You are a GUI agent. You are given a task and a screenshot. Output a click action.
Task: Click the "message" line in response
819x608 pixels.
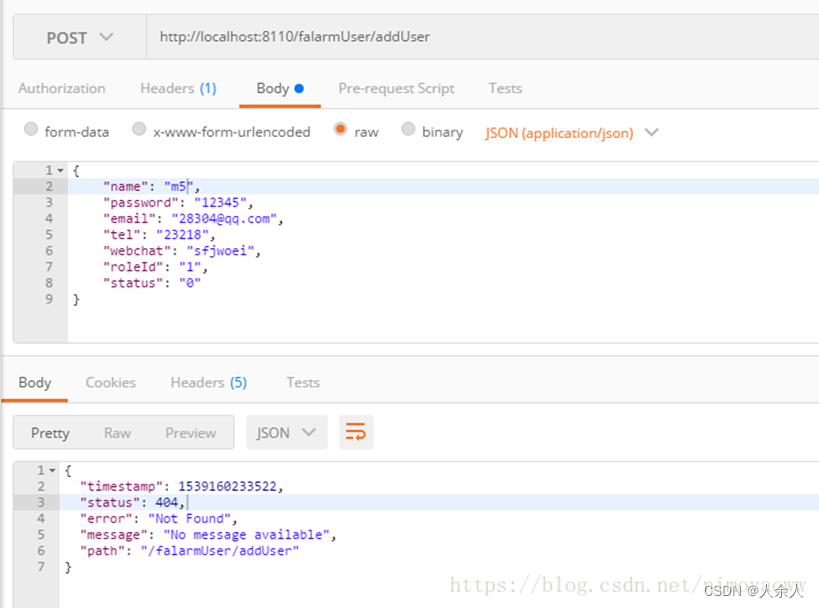coord(208,535)
